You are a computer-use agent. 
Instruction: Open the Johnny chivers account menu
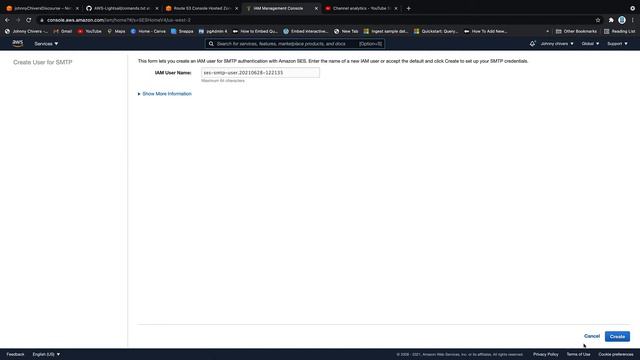point(557,44)
